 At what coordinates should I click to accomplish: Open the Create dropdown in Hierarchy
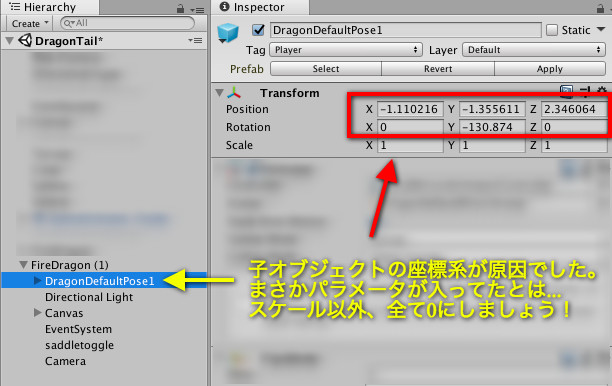[x=30, y=23]
